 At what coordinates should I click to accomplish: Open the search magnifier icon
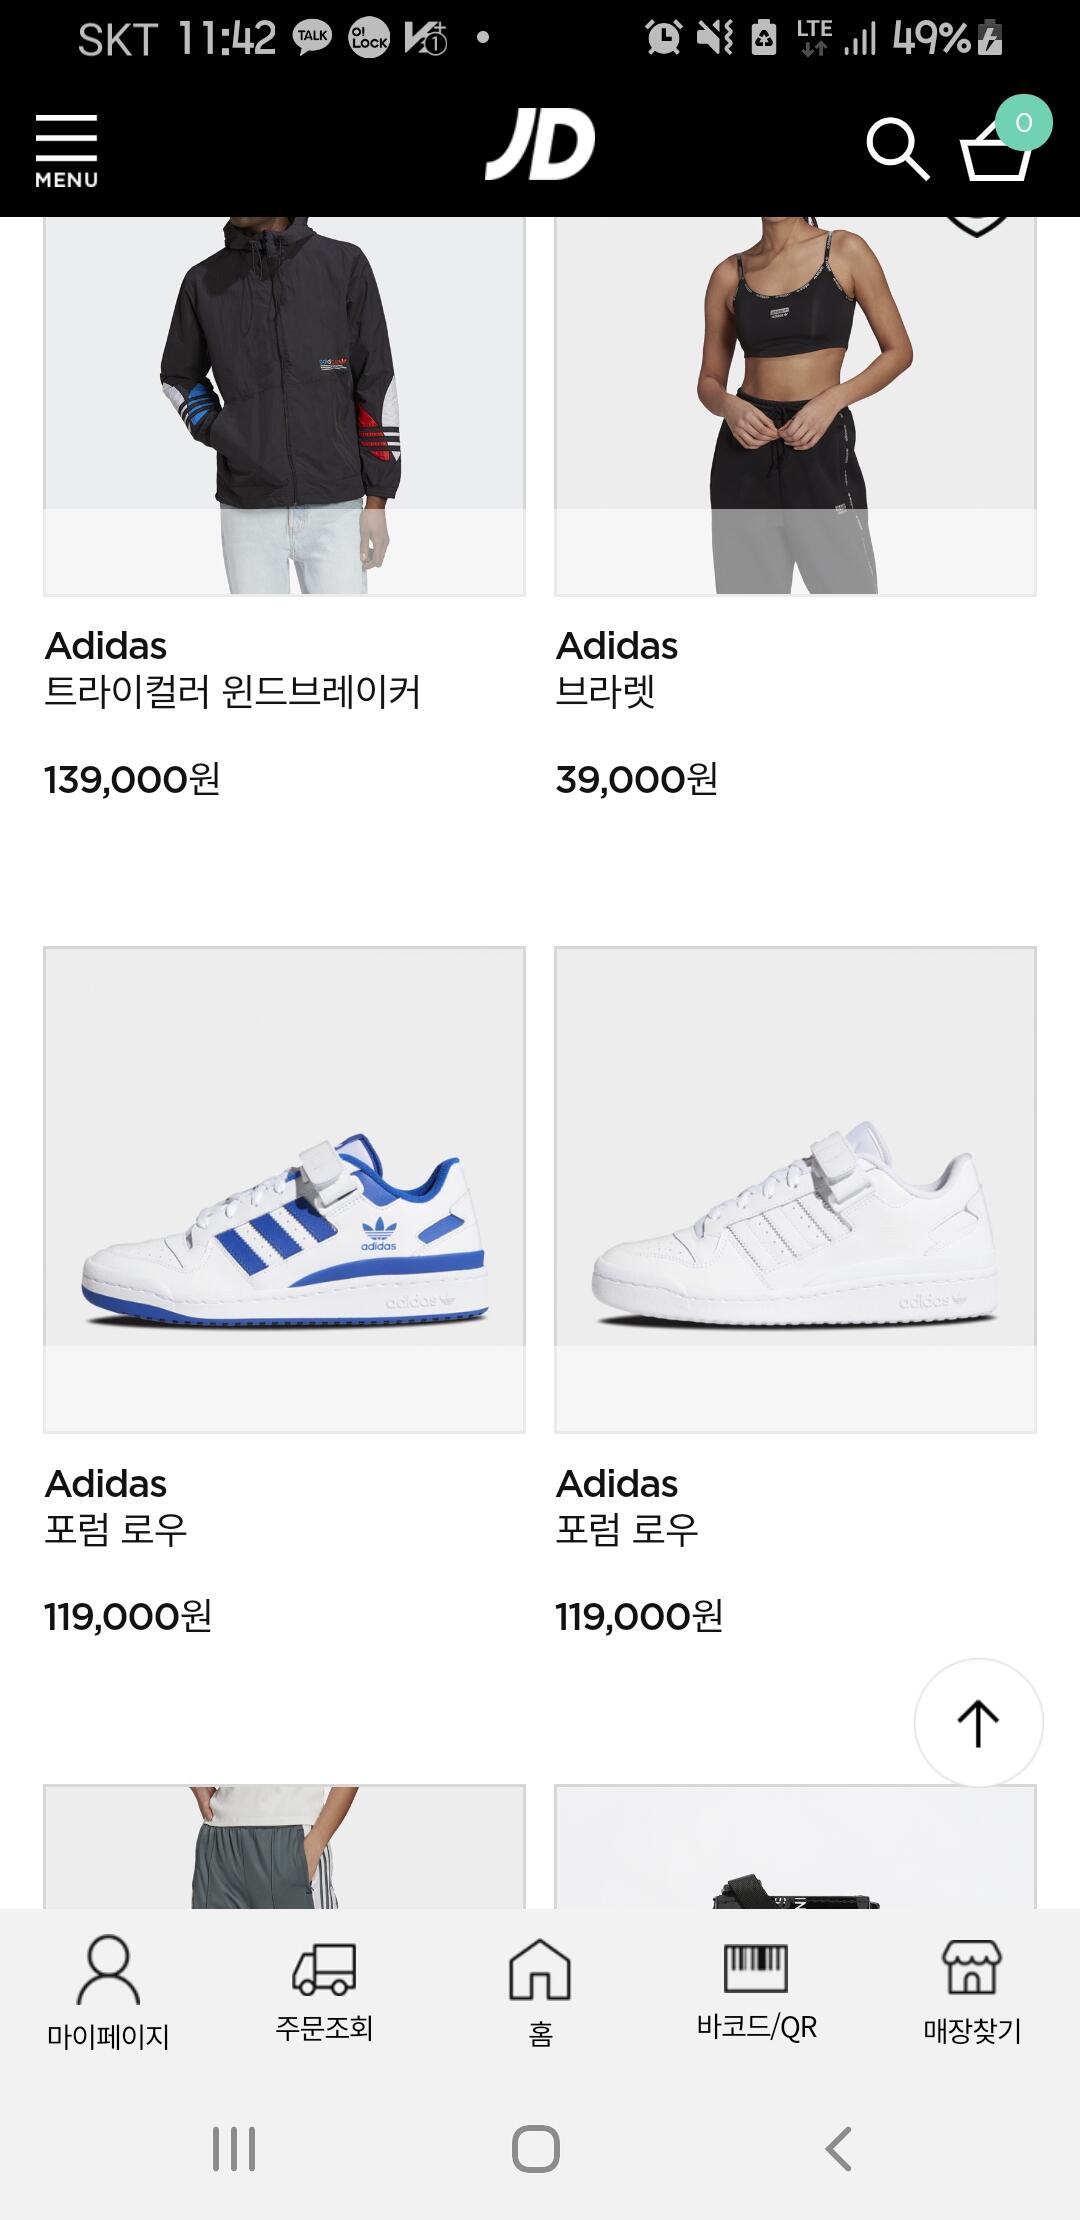click(x=896, y=150)
